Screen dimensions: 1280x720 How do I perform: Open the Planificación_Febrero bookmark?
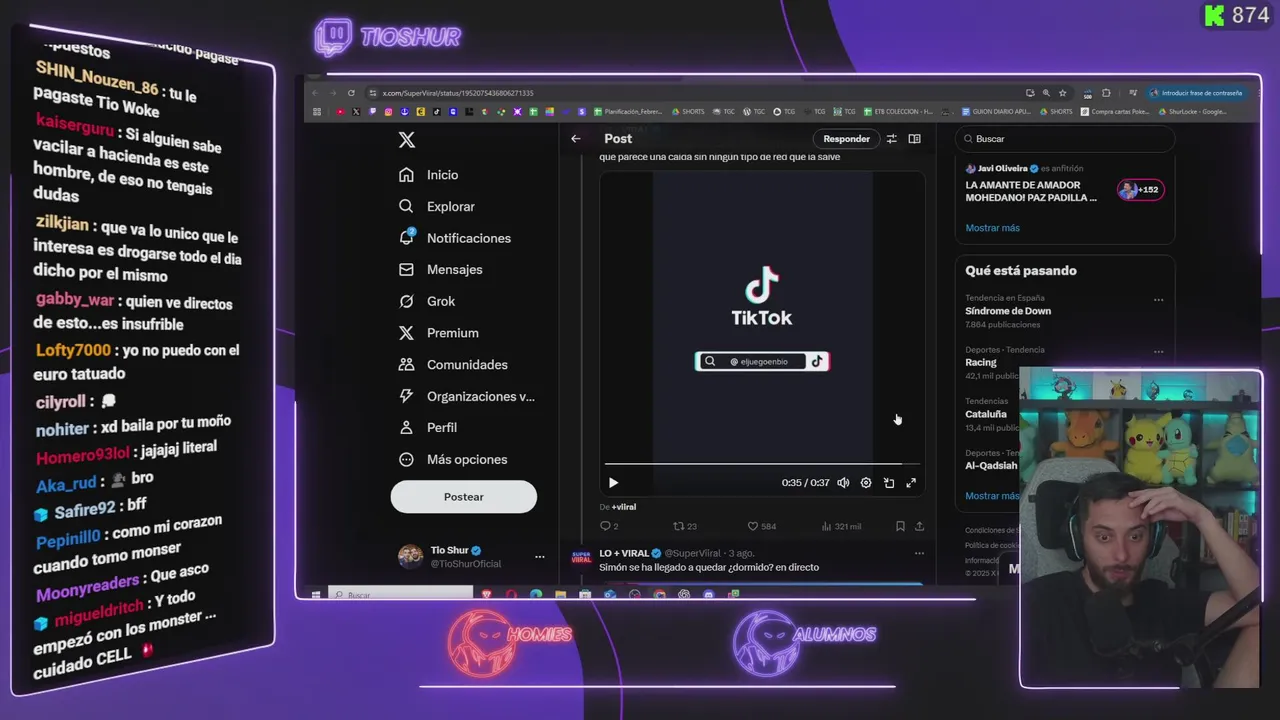(x=628, y=112)
